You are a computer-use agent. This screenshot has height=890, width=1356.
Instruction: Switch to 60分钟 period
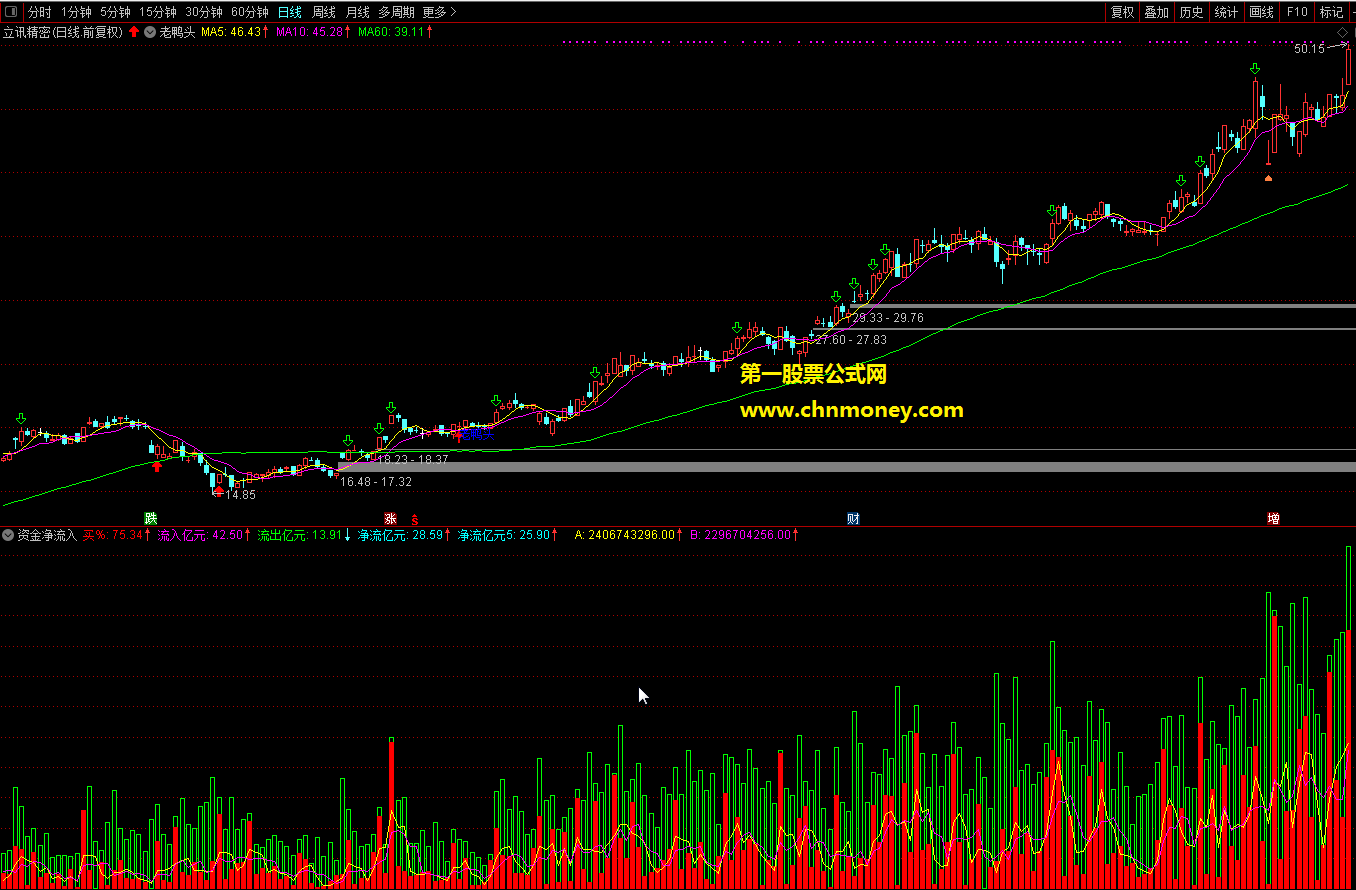(x=250, y=12)
